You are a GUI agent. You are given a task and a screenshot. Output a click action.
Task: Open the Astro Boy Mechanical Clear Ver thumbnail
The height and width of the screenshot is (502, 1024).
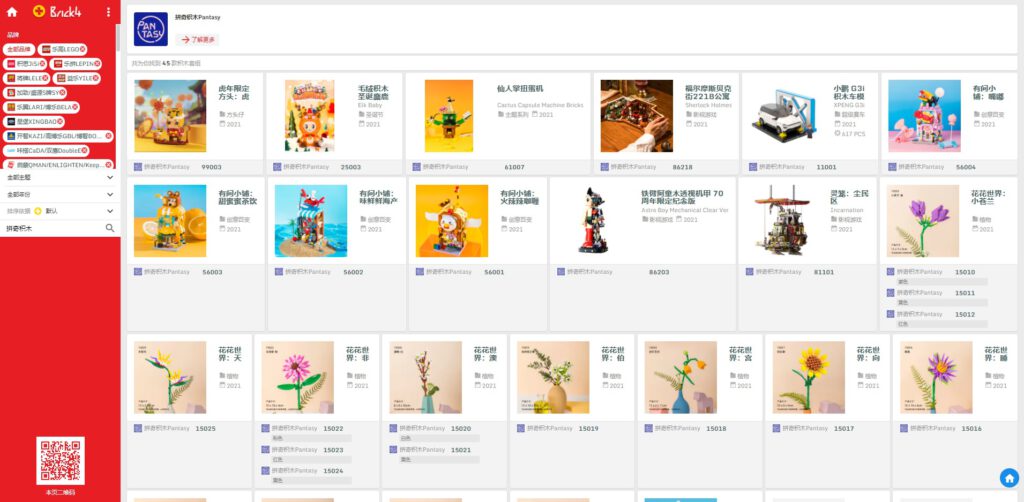click(x=593, y=221)
